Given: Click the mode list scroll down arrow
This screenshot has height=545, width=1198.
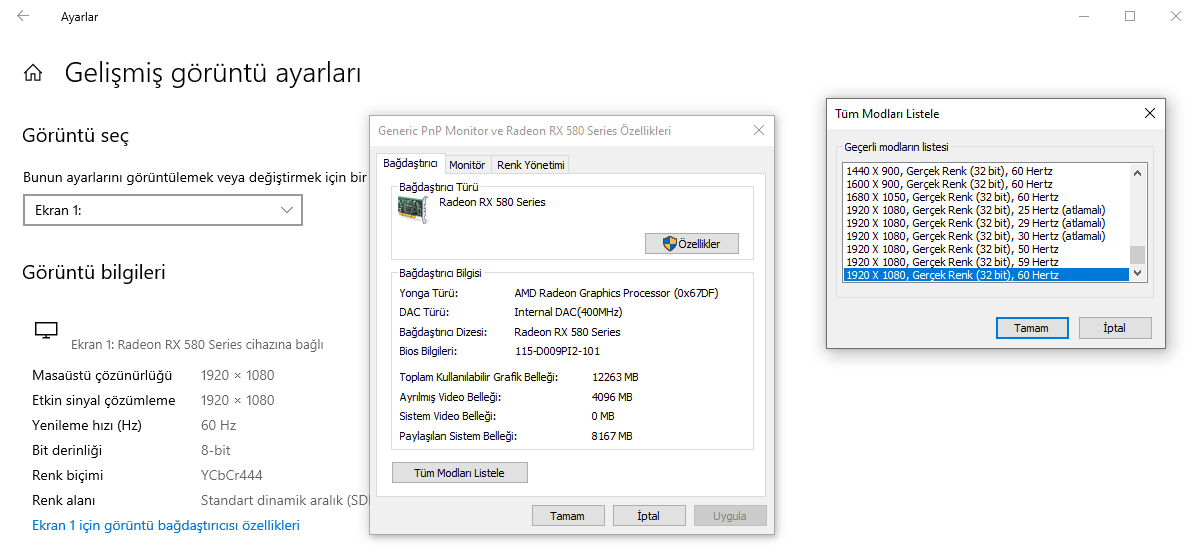Looking at the screenshot, I should 1138,272.
